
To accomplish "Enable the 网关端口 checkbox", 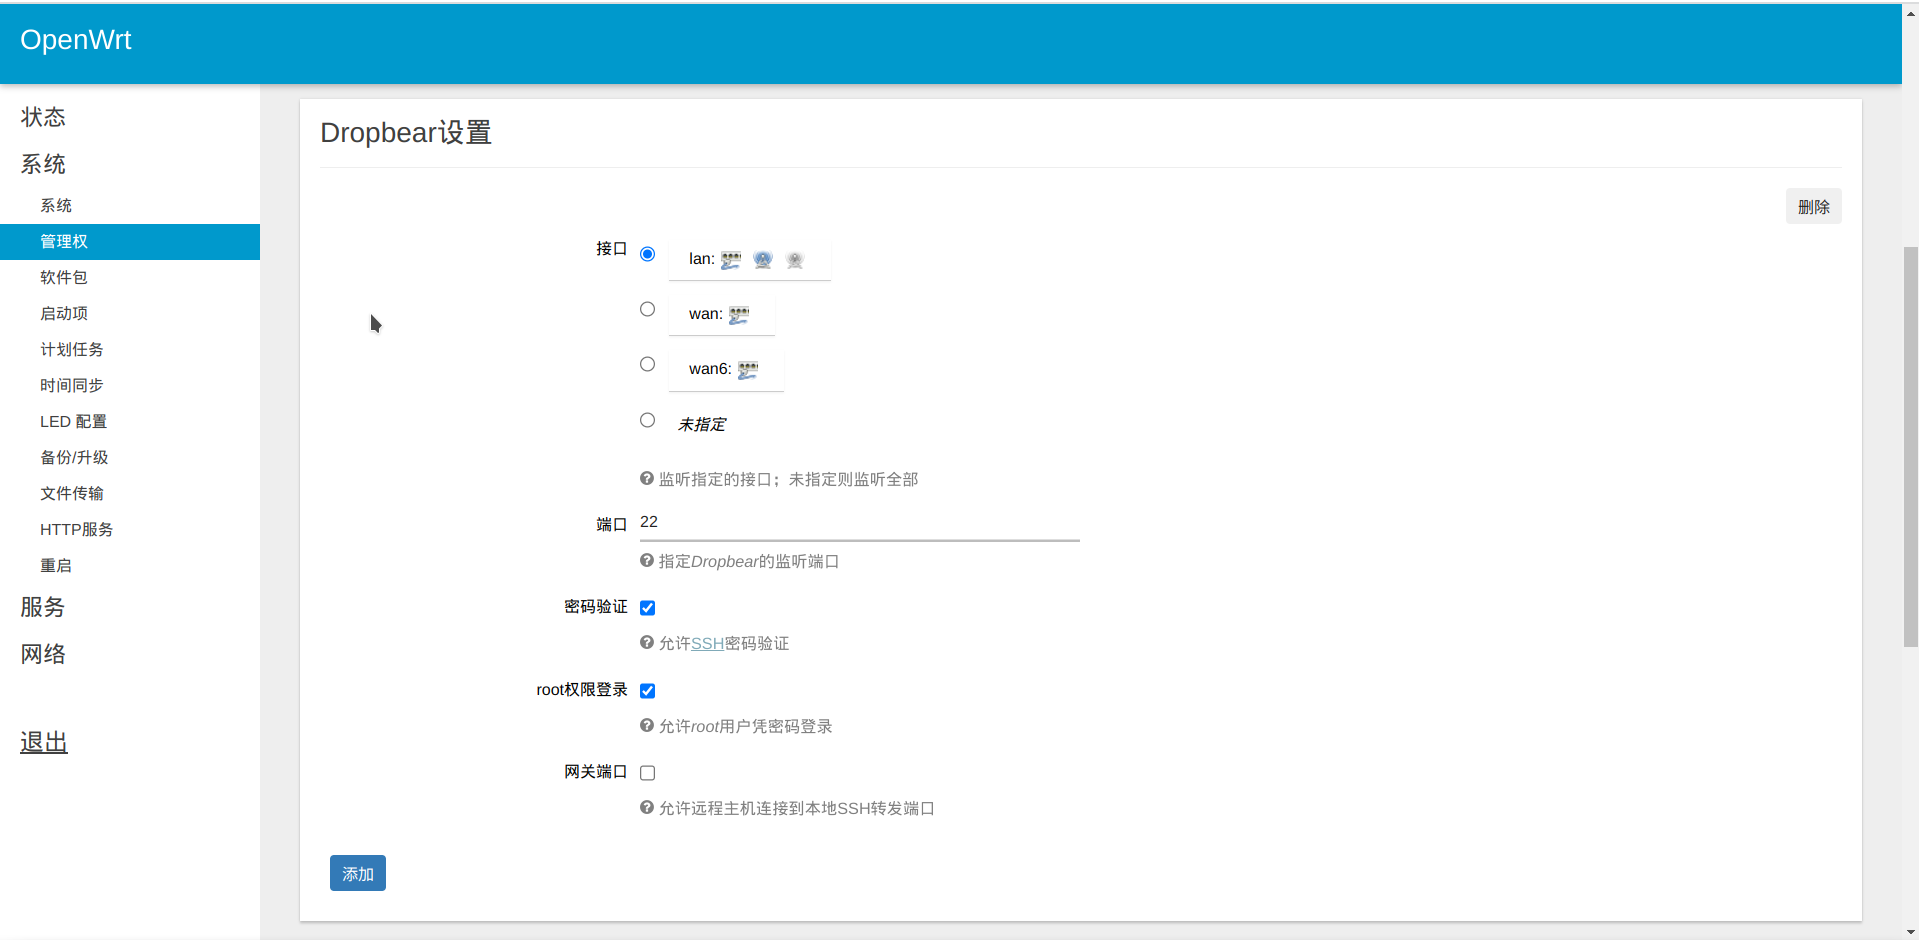I will tap(648, 773).
